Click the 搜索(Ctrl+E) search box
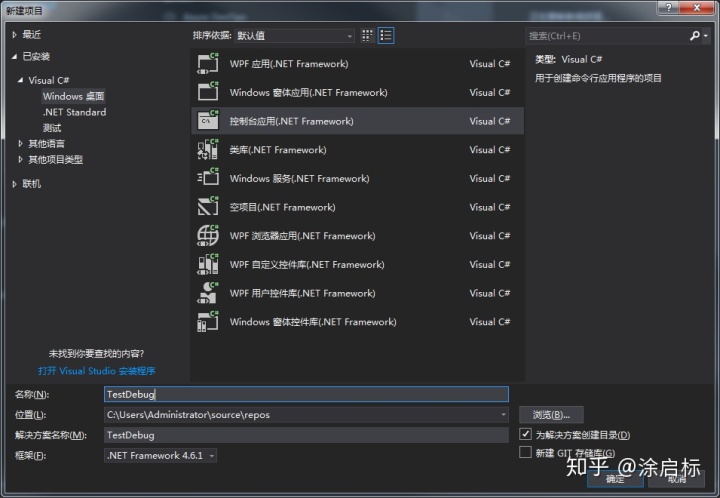This screenshot has width=720, height=498. point(607,36)
